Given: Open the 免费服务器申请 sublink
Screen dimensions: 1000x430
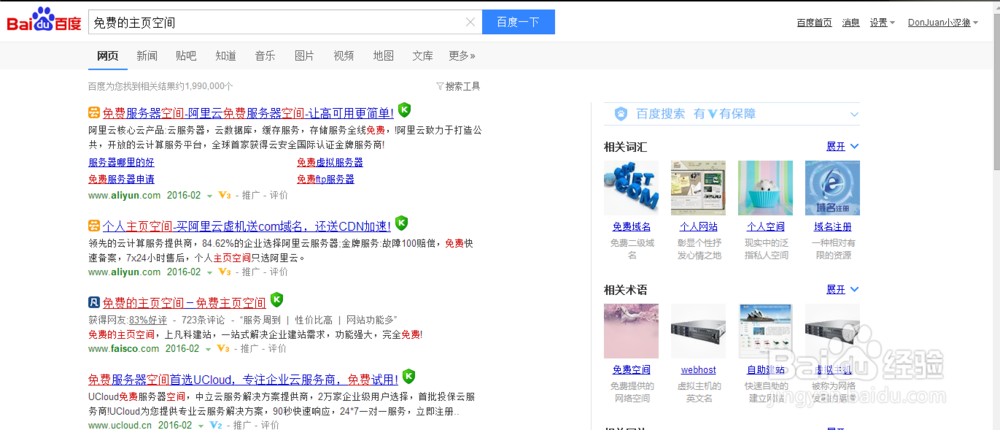Looking at the screenshot, I should (x=121, y=179).
